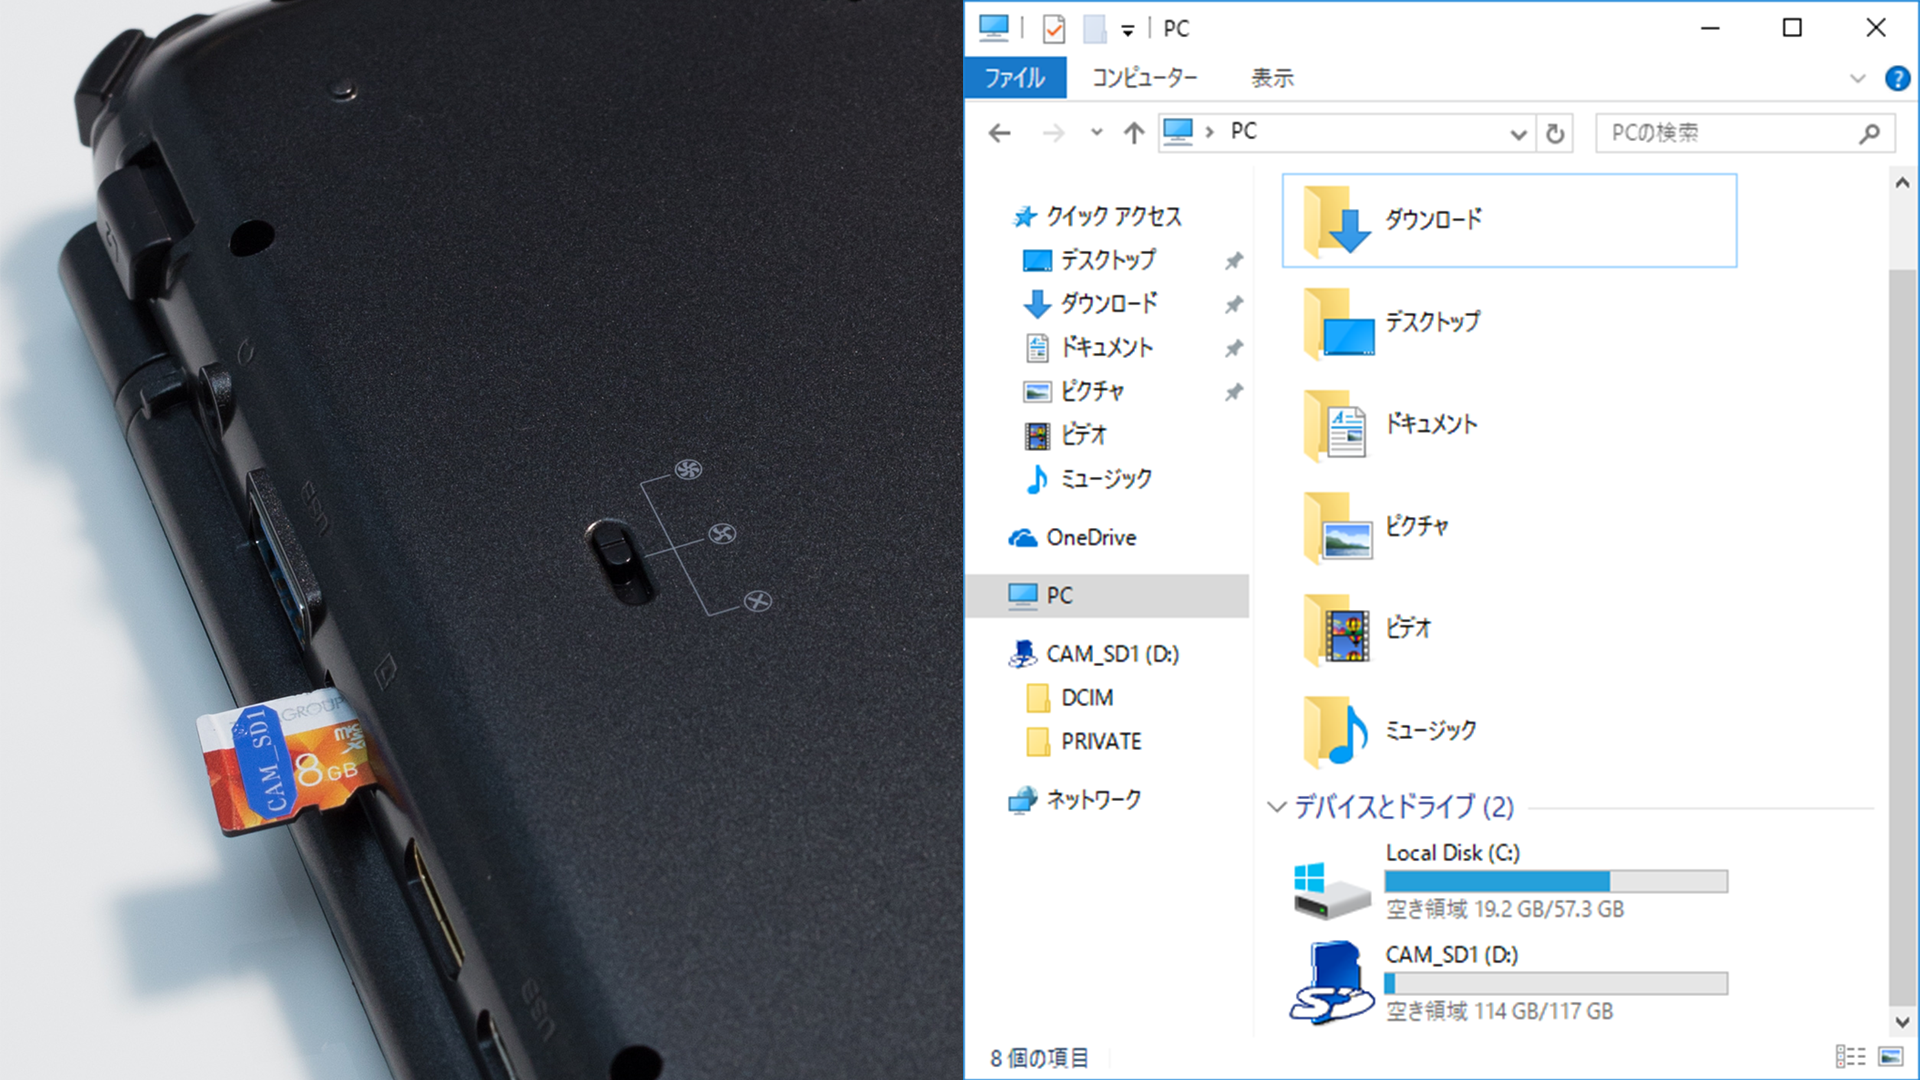This screenshot has width=1920, height=1080.
Task: Click the CAM_SD1 drive capacity bar
Action: click(x=1555, y=984)
